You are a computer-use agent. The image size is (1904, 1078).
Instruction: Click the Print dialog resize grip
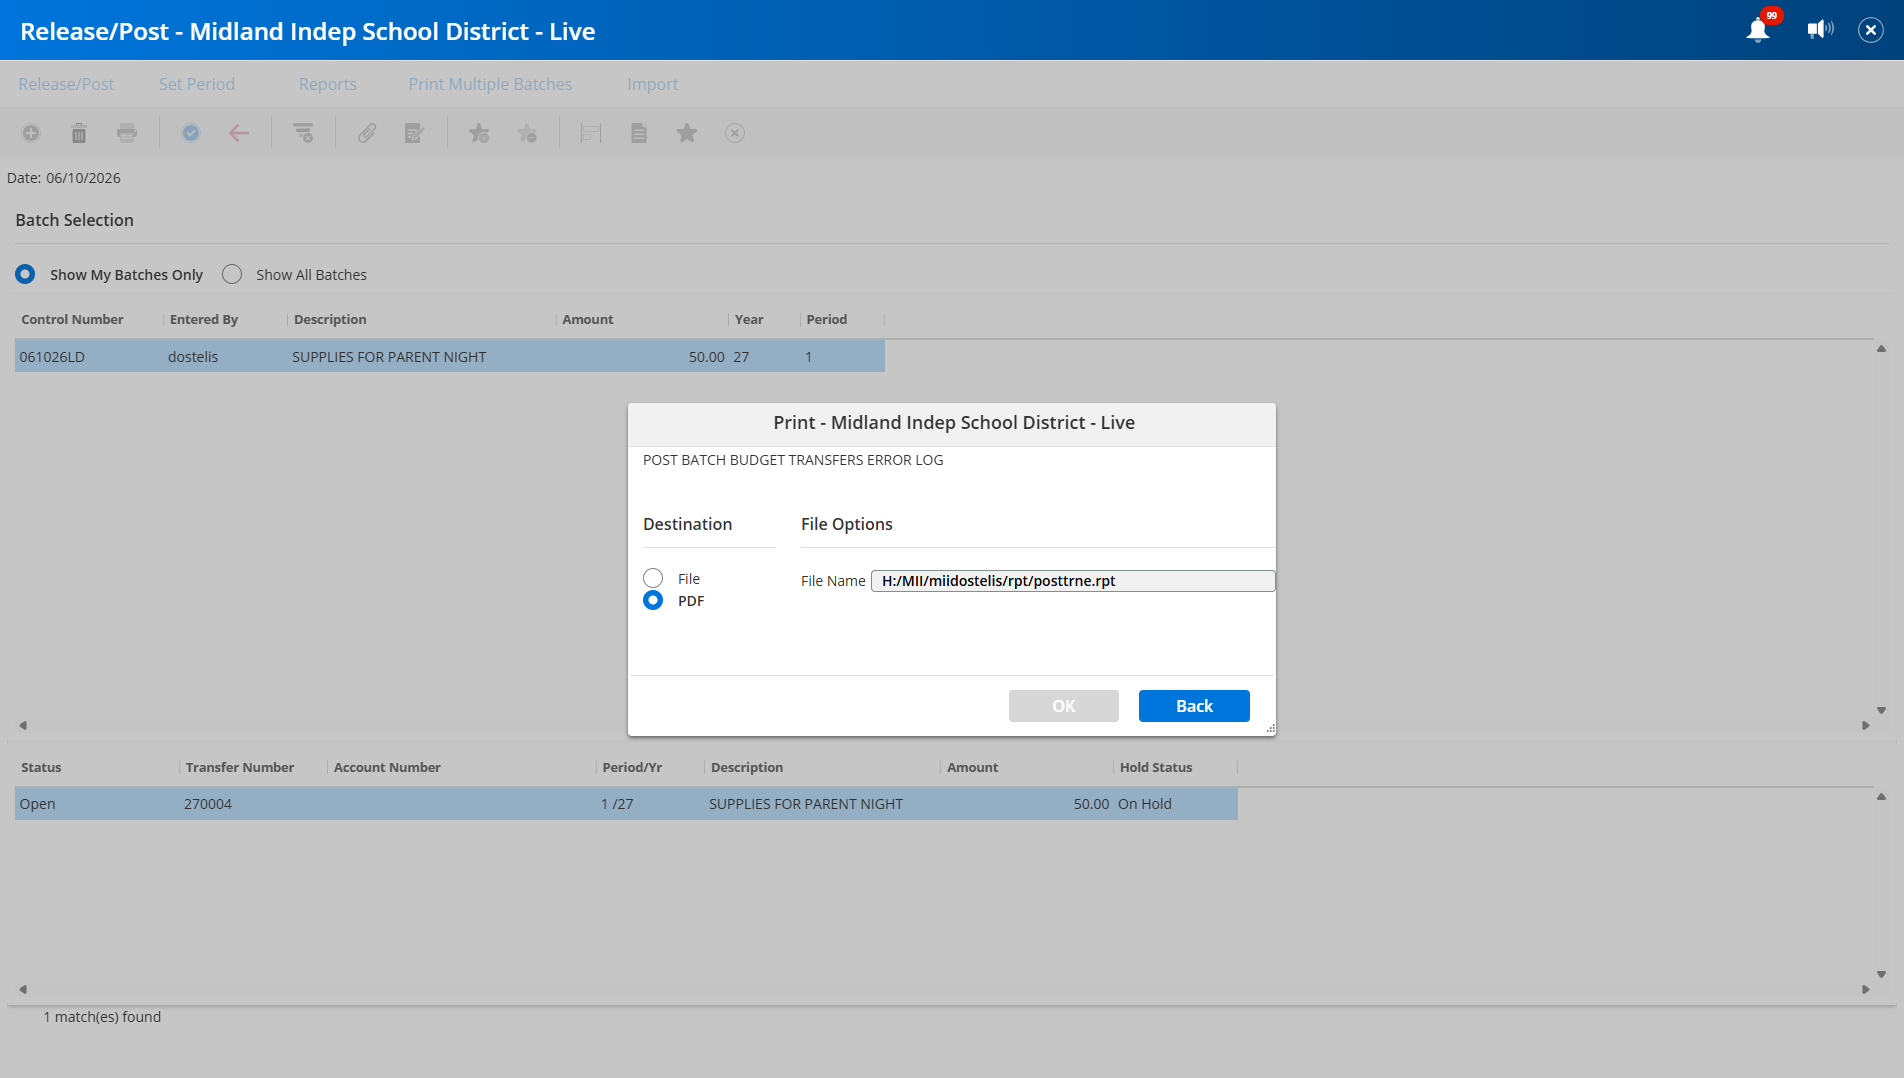coord(1270,730)
